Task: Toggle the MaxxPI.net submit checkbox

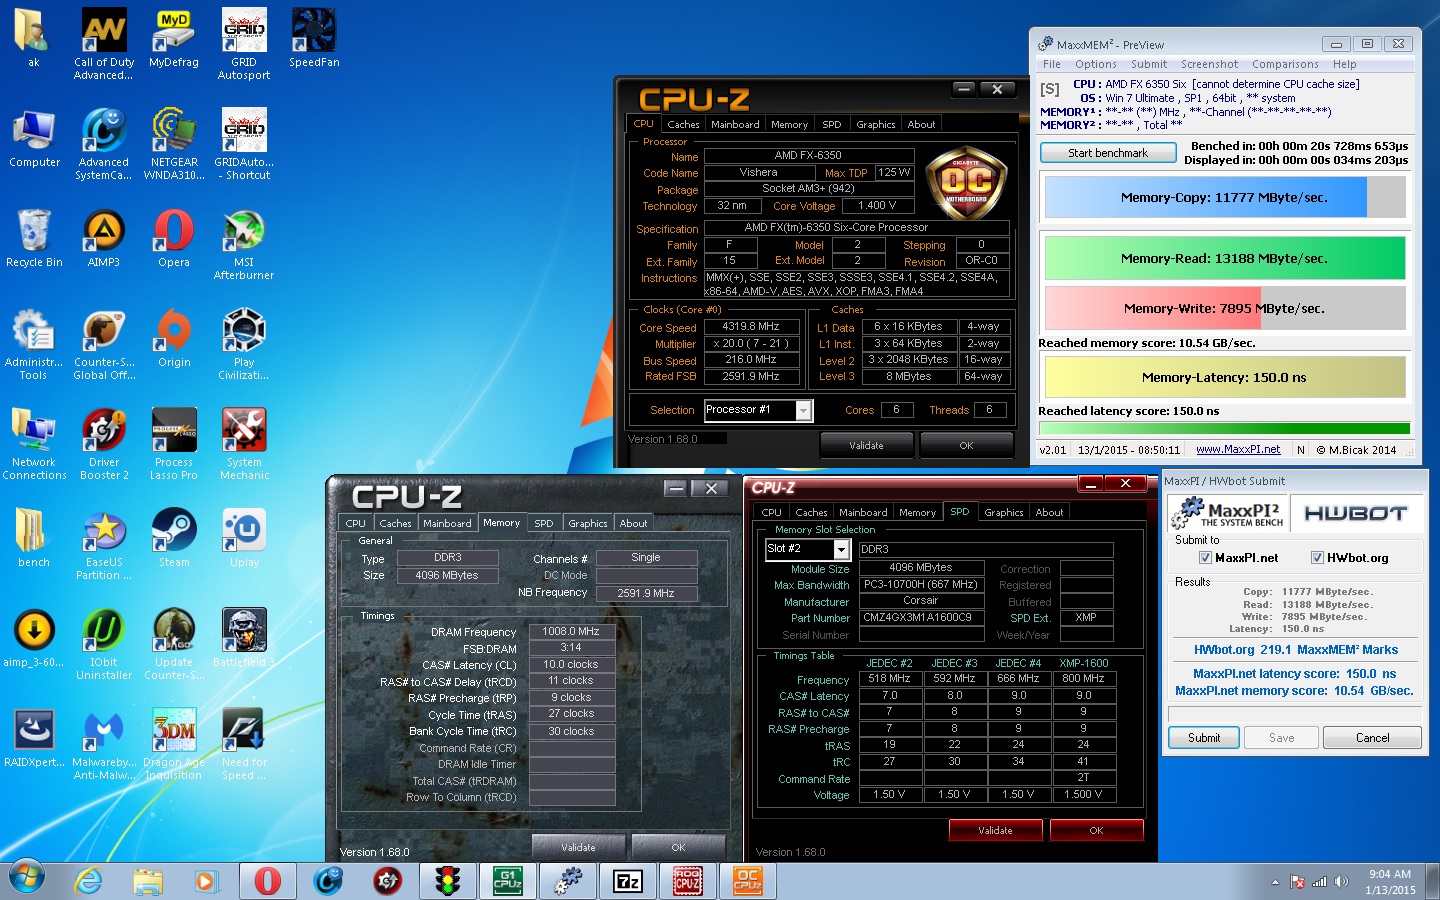Action: tap(1205, 558)
